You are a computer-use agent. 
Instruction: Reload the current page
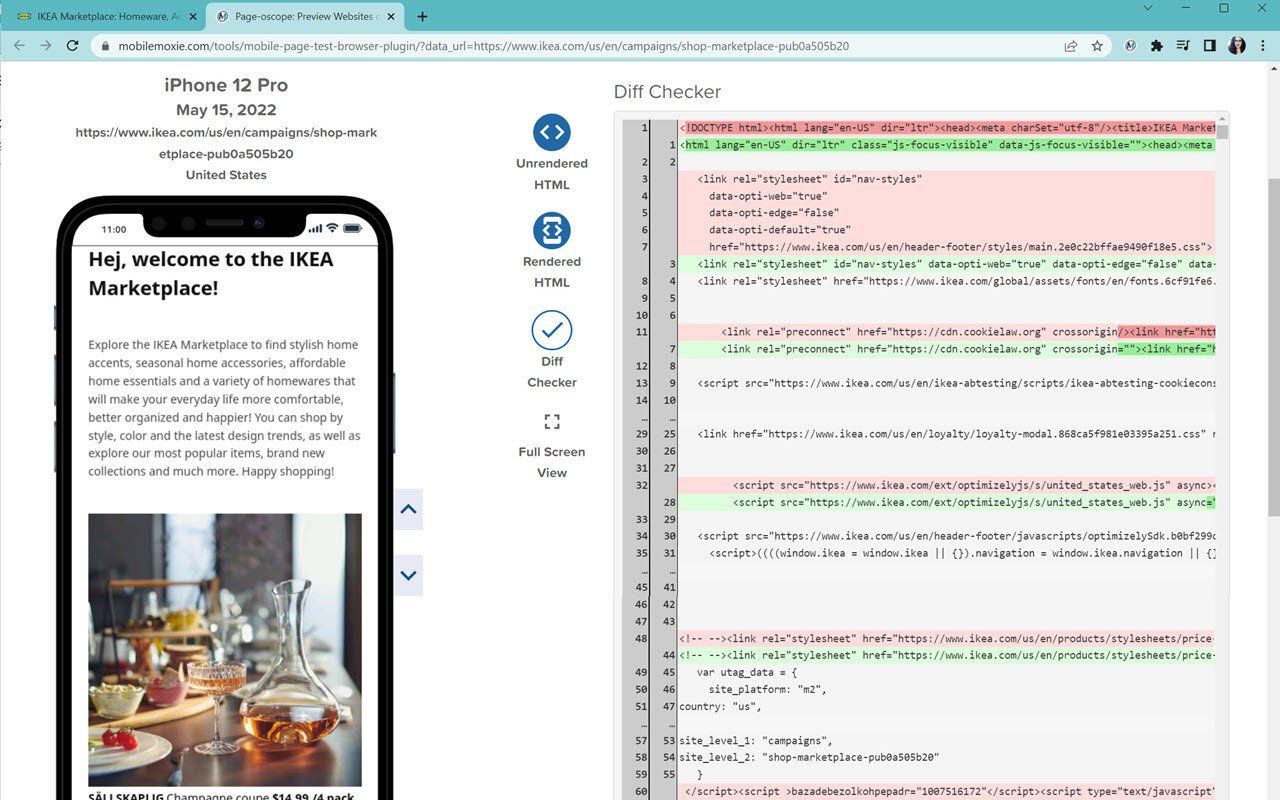[x=71, y=45]
